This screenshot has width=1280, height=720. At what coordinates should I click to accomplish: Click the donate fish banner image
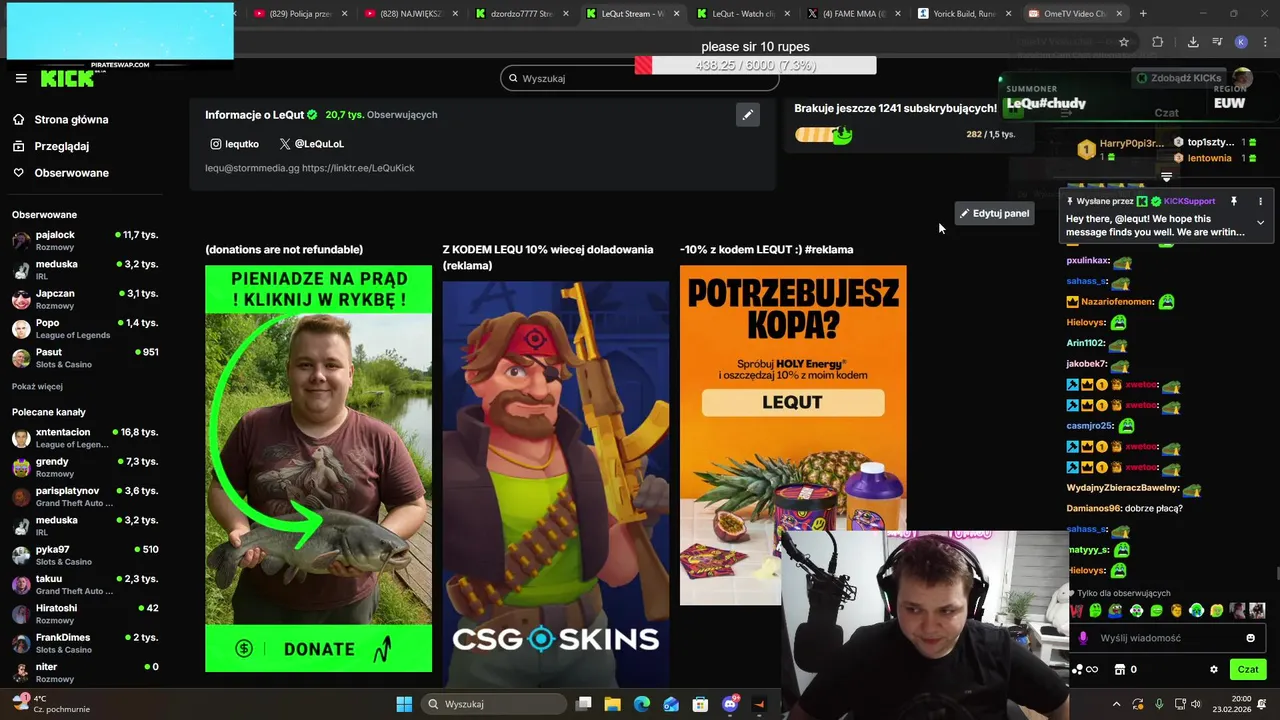(318, 468)
